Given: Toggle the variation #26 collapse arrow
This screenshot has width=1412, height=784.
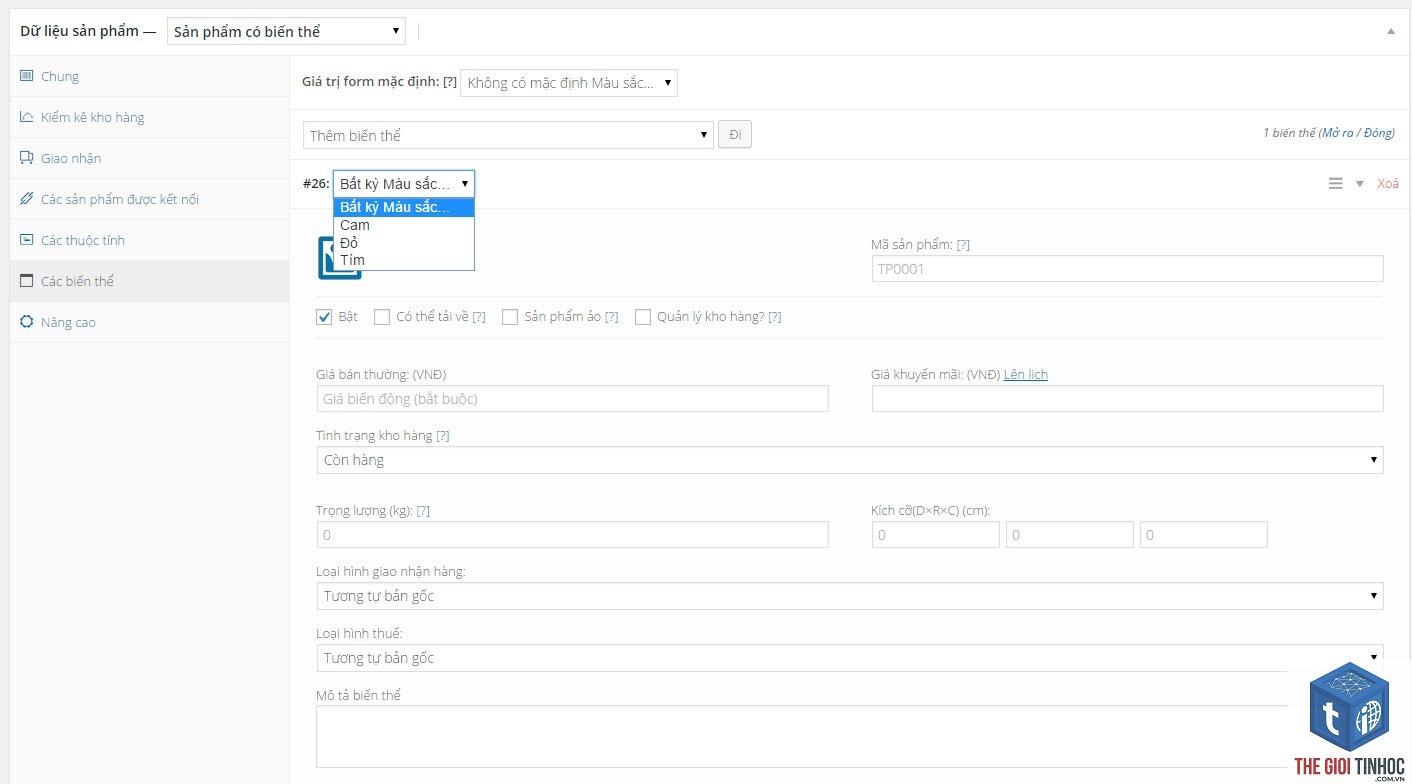Looking at the screenshot, I should point(1359,184).
